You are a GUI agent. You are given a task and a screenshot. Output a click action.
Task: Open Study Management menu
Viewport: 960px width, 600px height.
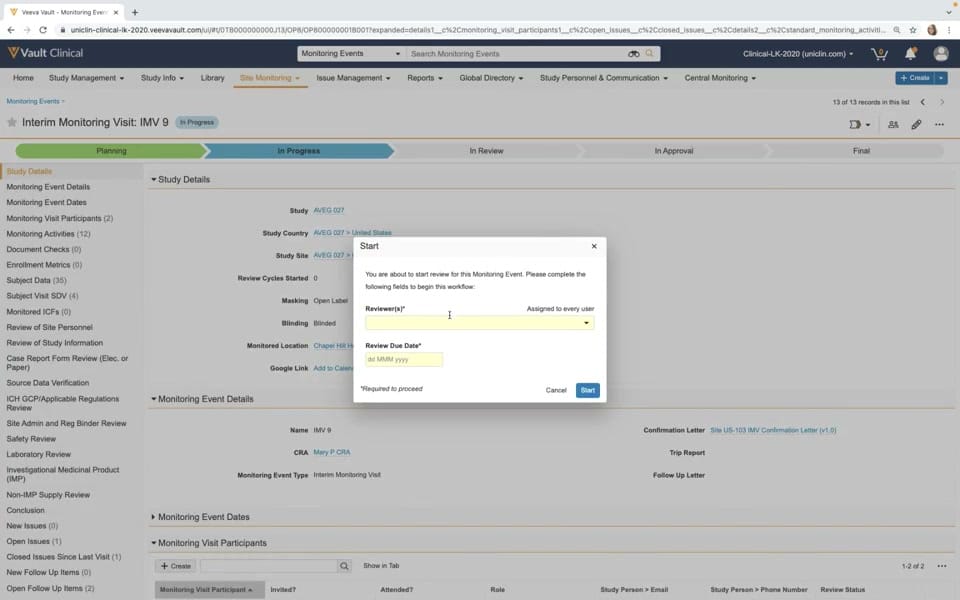(x=86, y=78)
